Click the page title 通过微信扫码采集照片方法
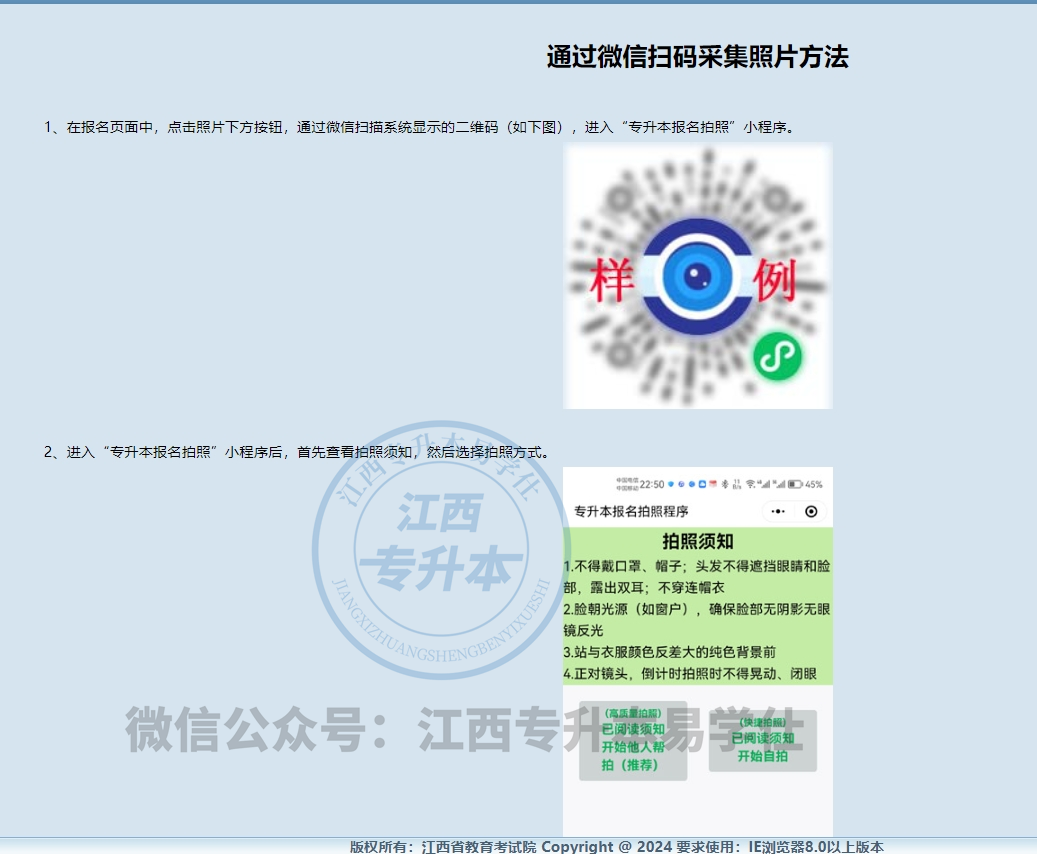This screenshot has height=854, width=1037. point(698,57)
